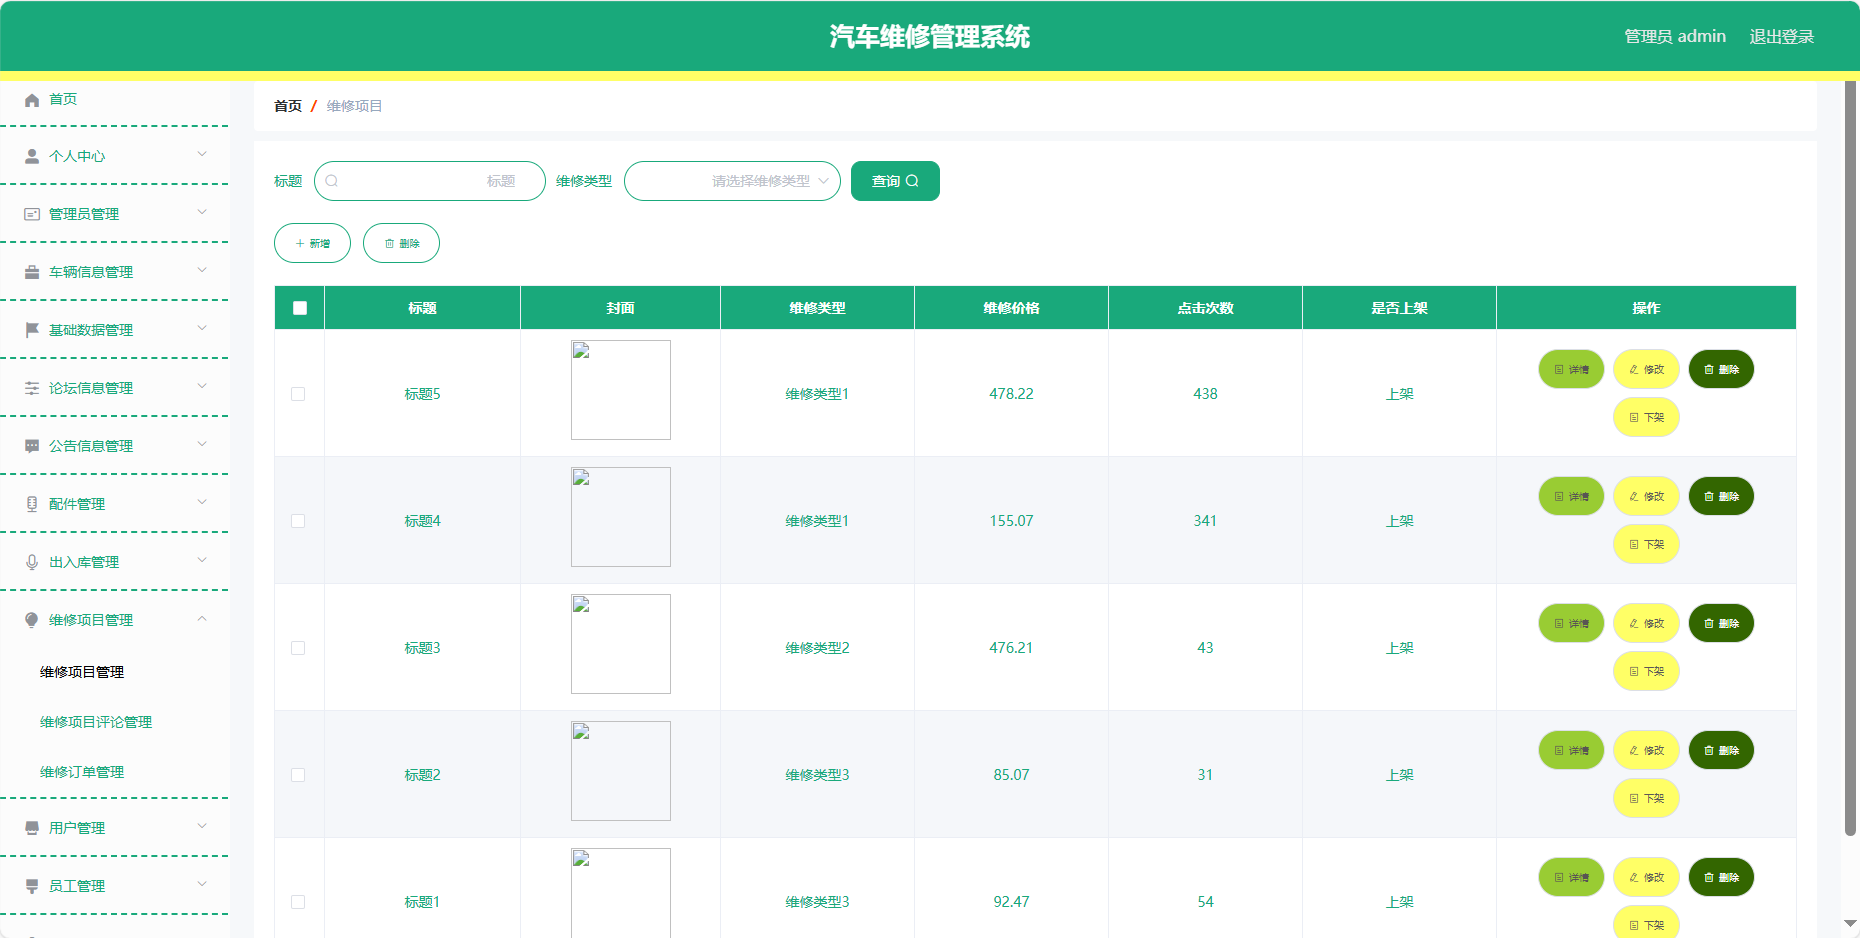This screenshot has width=1860, height=938.
Task: Click the 查询 search button
Action: tap(895, 181)
